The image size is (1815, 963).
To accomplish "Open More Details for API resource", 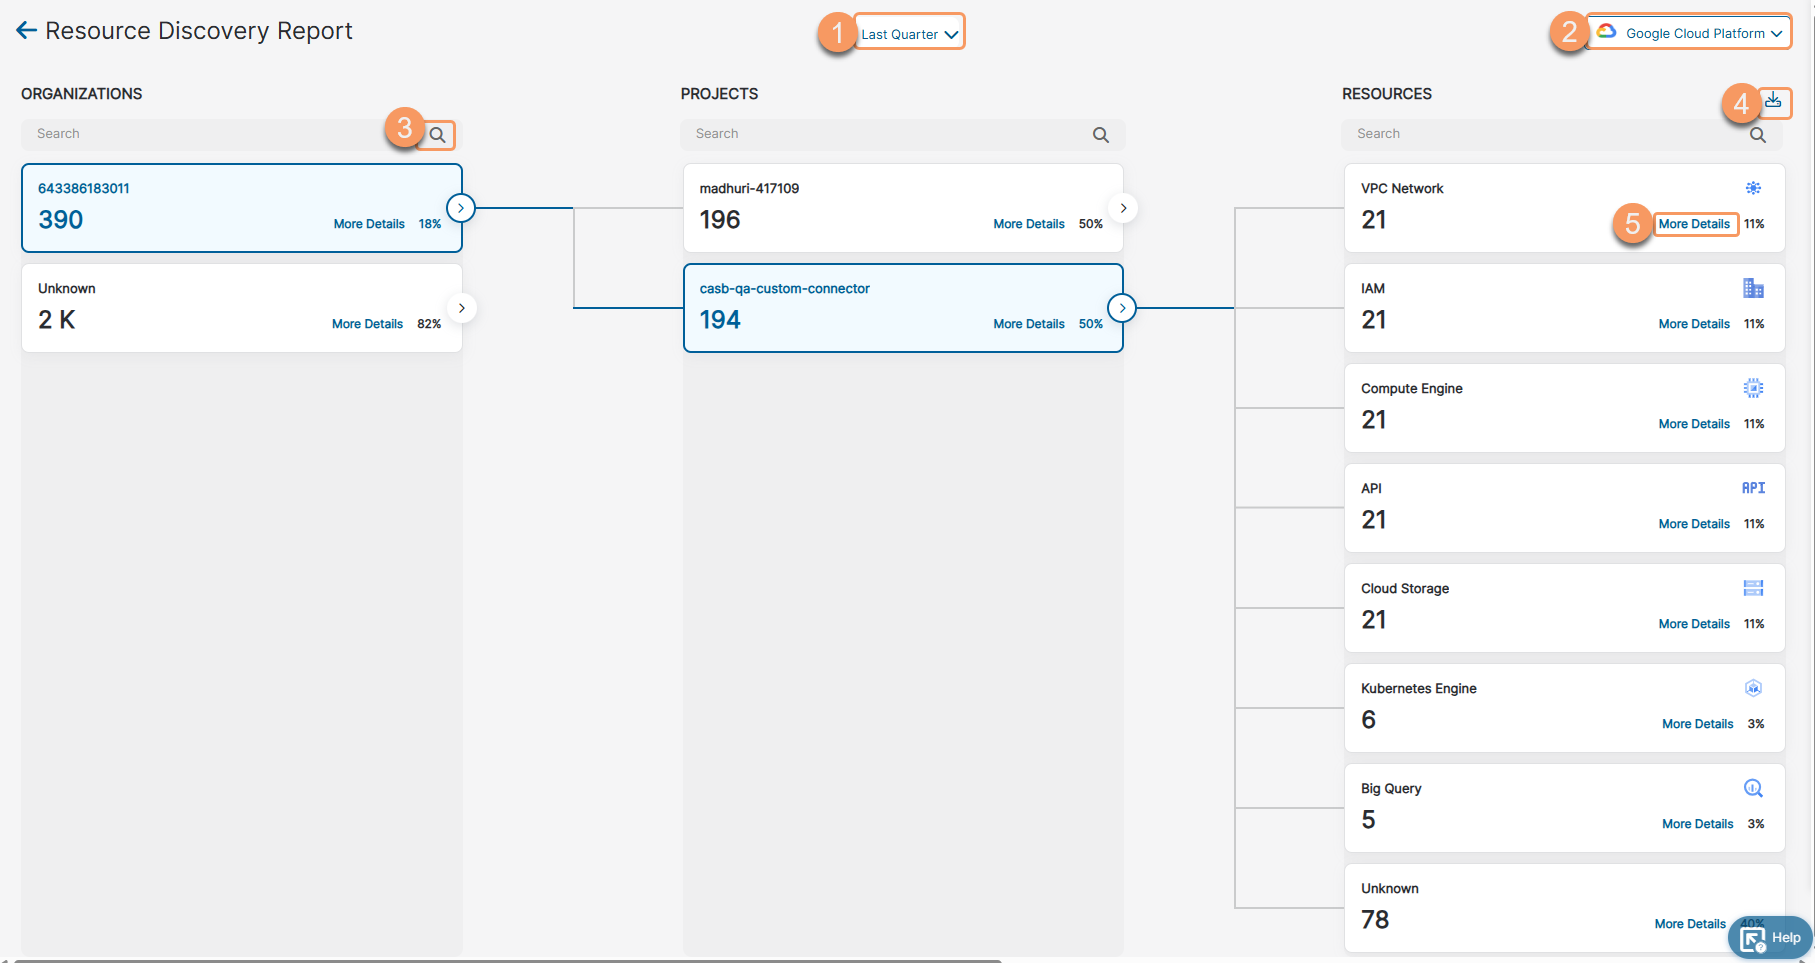I will coord(1694,524).
